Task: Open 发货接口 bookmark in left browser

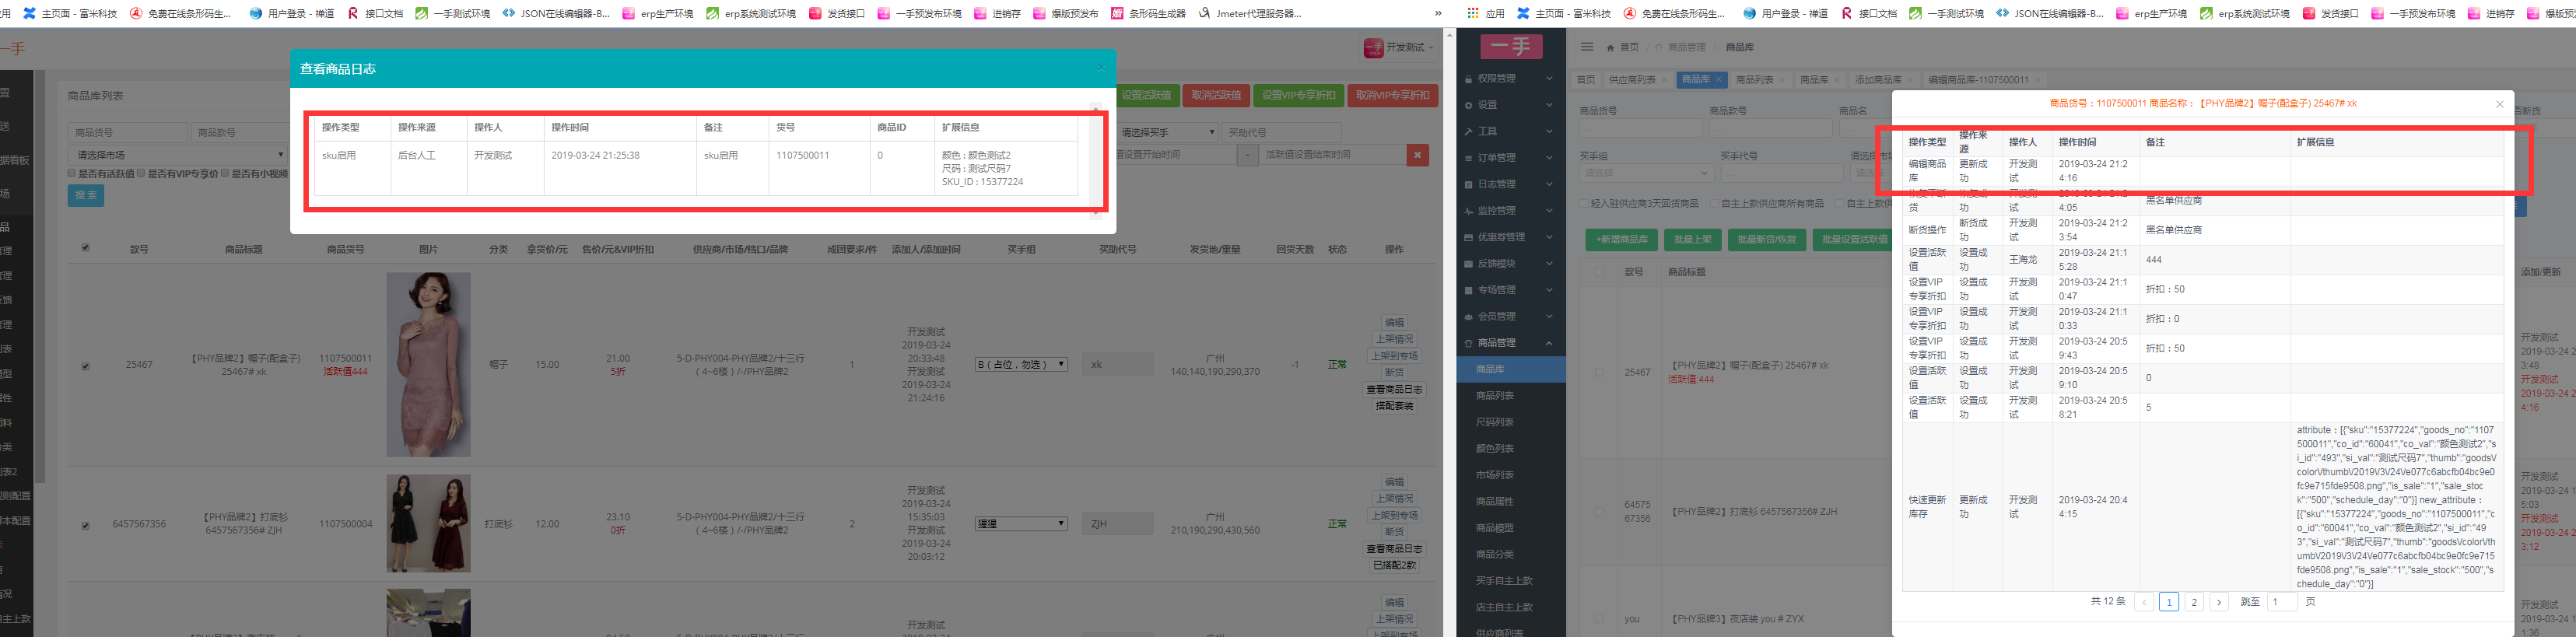Action: click(837, 14)
